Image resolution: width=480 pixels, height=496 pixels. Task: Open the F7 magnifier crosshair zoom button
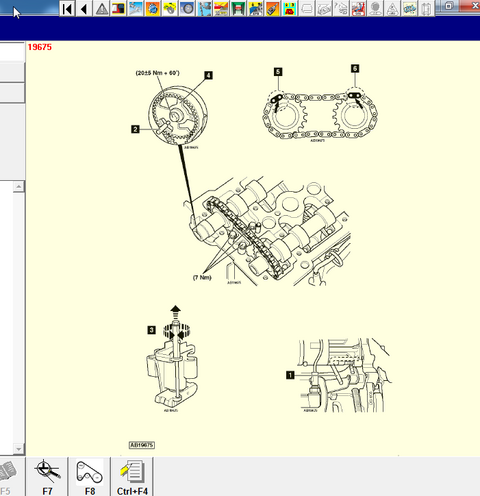point(47,476)
